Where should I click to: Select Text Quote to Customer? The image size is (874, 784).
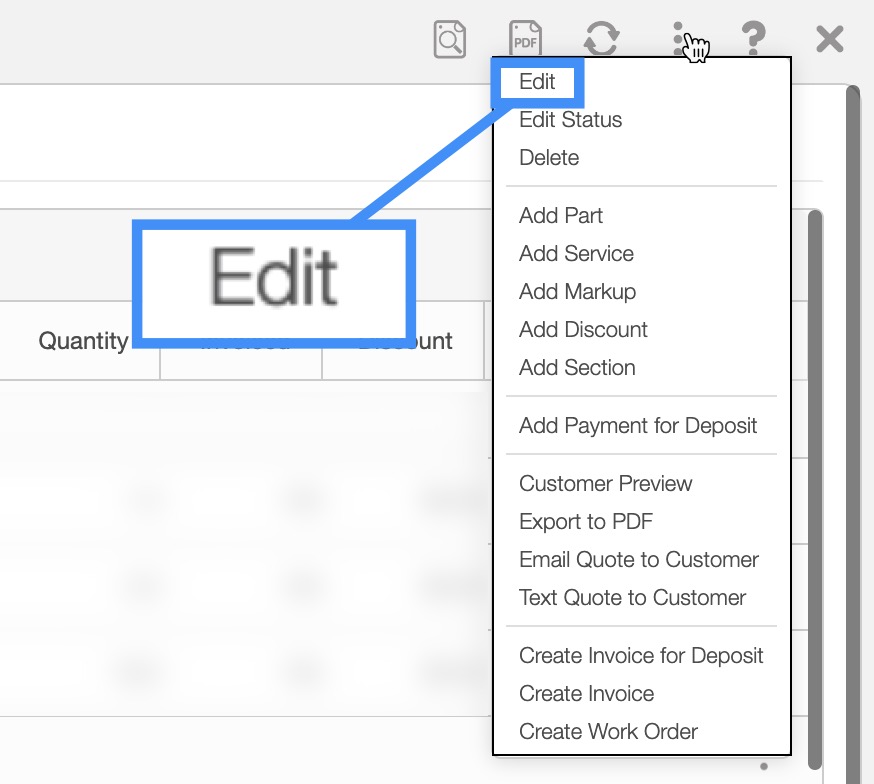pos(632,598)
